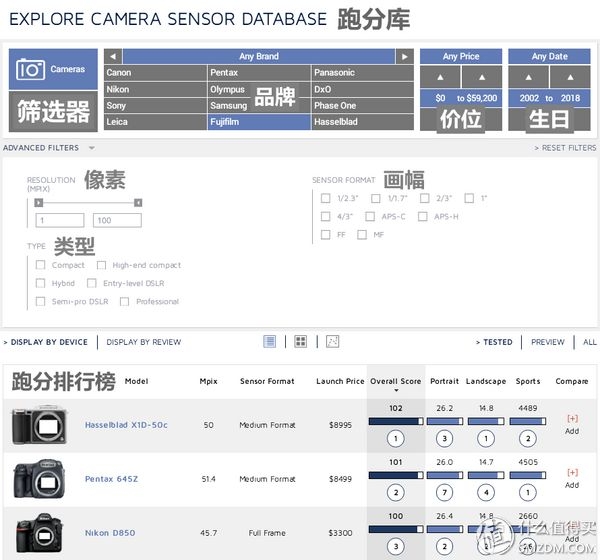Viewport: 600px width, 560px height.
Task: Check the 1/1.7" sensor format checkbox
Action: click(376, 198)
